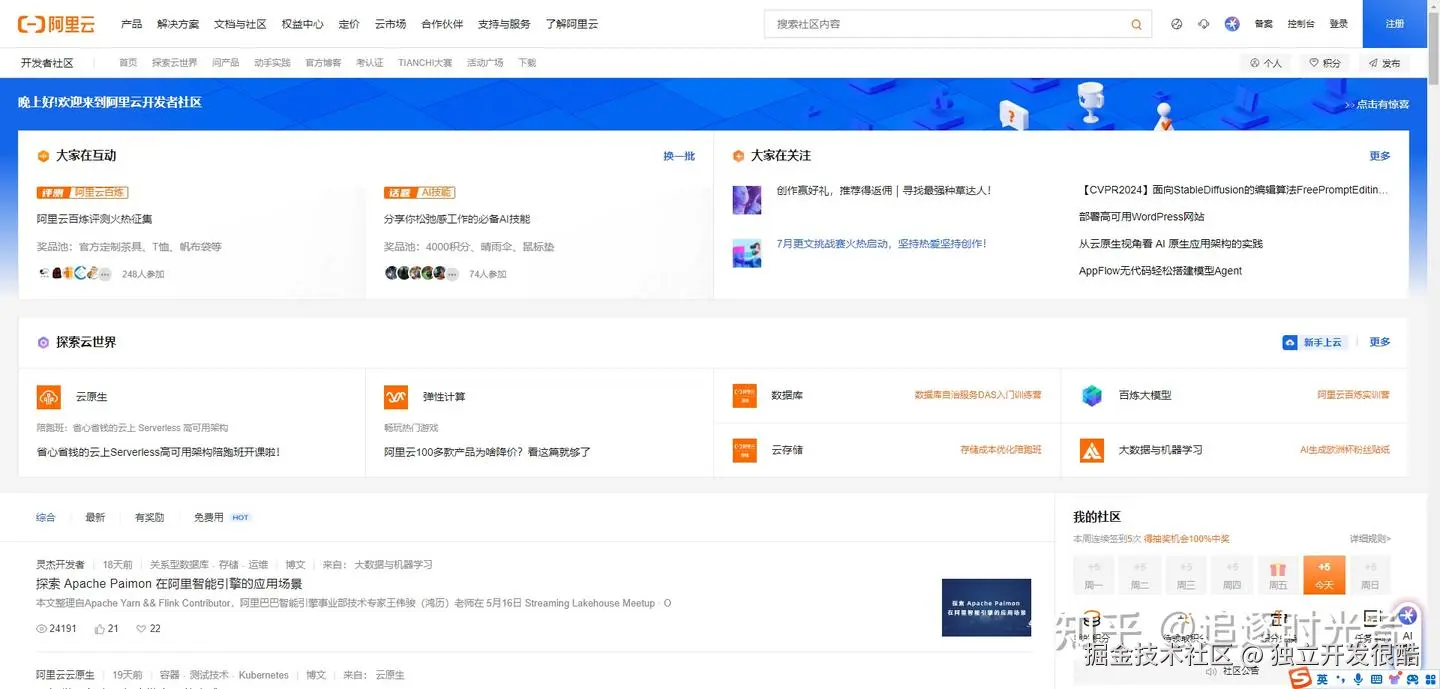Open TIANCHI大赛 in community nav
The image size is (1440, 689).
(425, 63)
